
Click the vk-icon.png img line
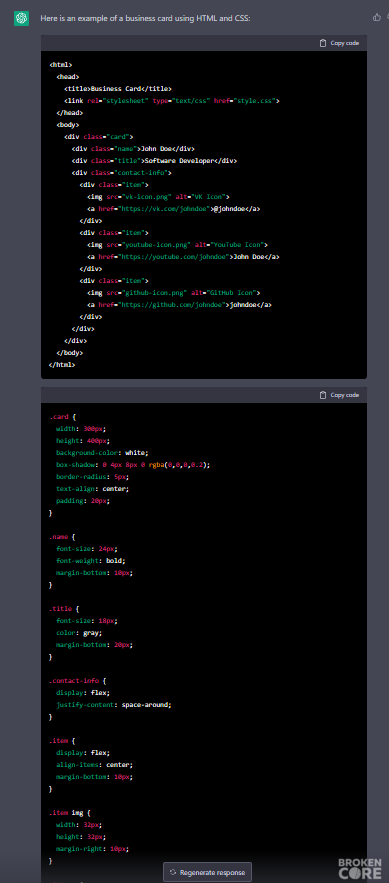pos(158,197)
